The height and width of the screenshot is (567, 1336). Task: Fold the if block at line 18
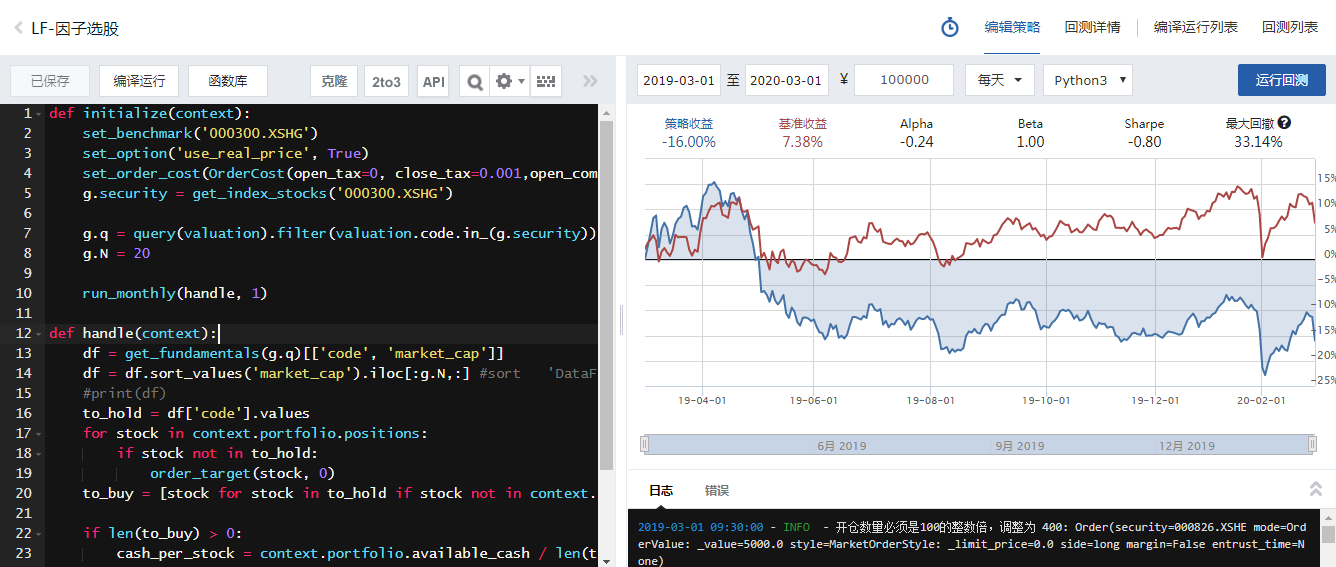(x=41, y=453)
